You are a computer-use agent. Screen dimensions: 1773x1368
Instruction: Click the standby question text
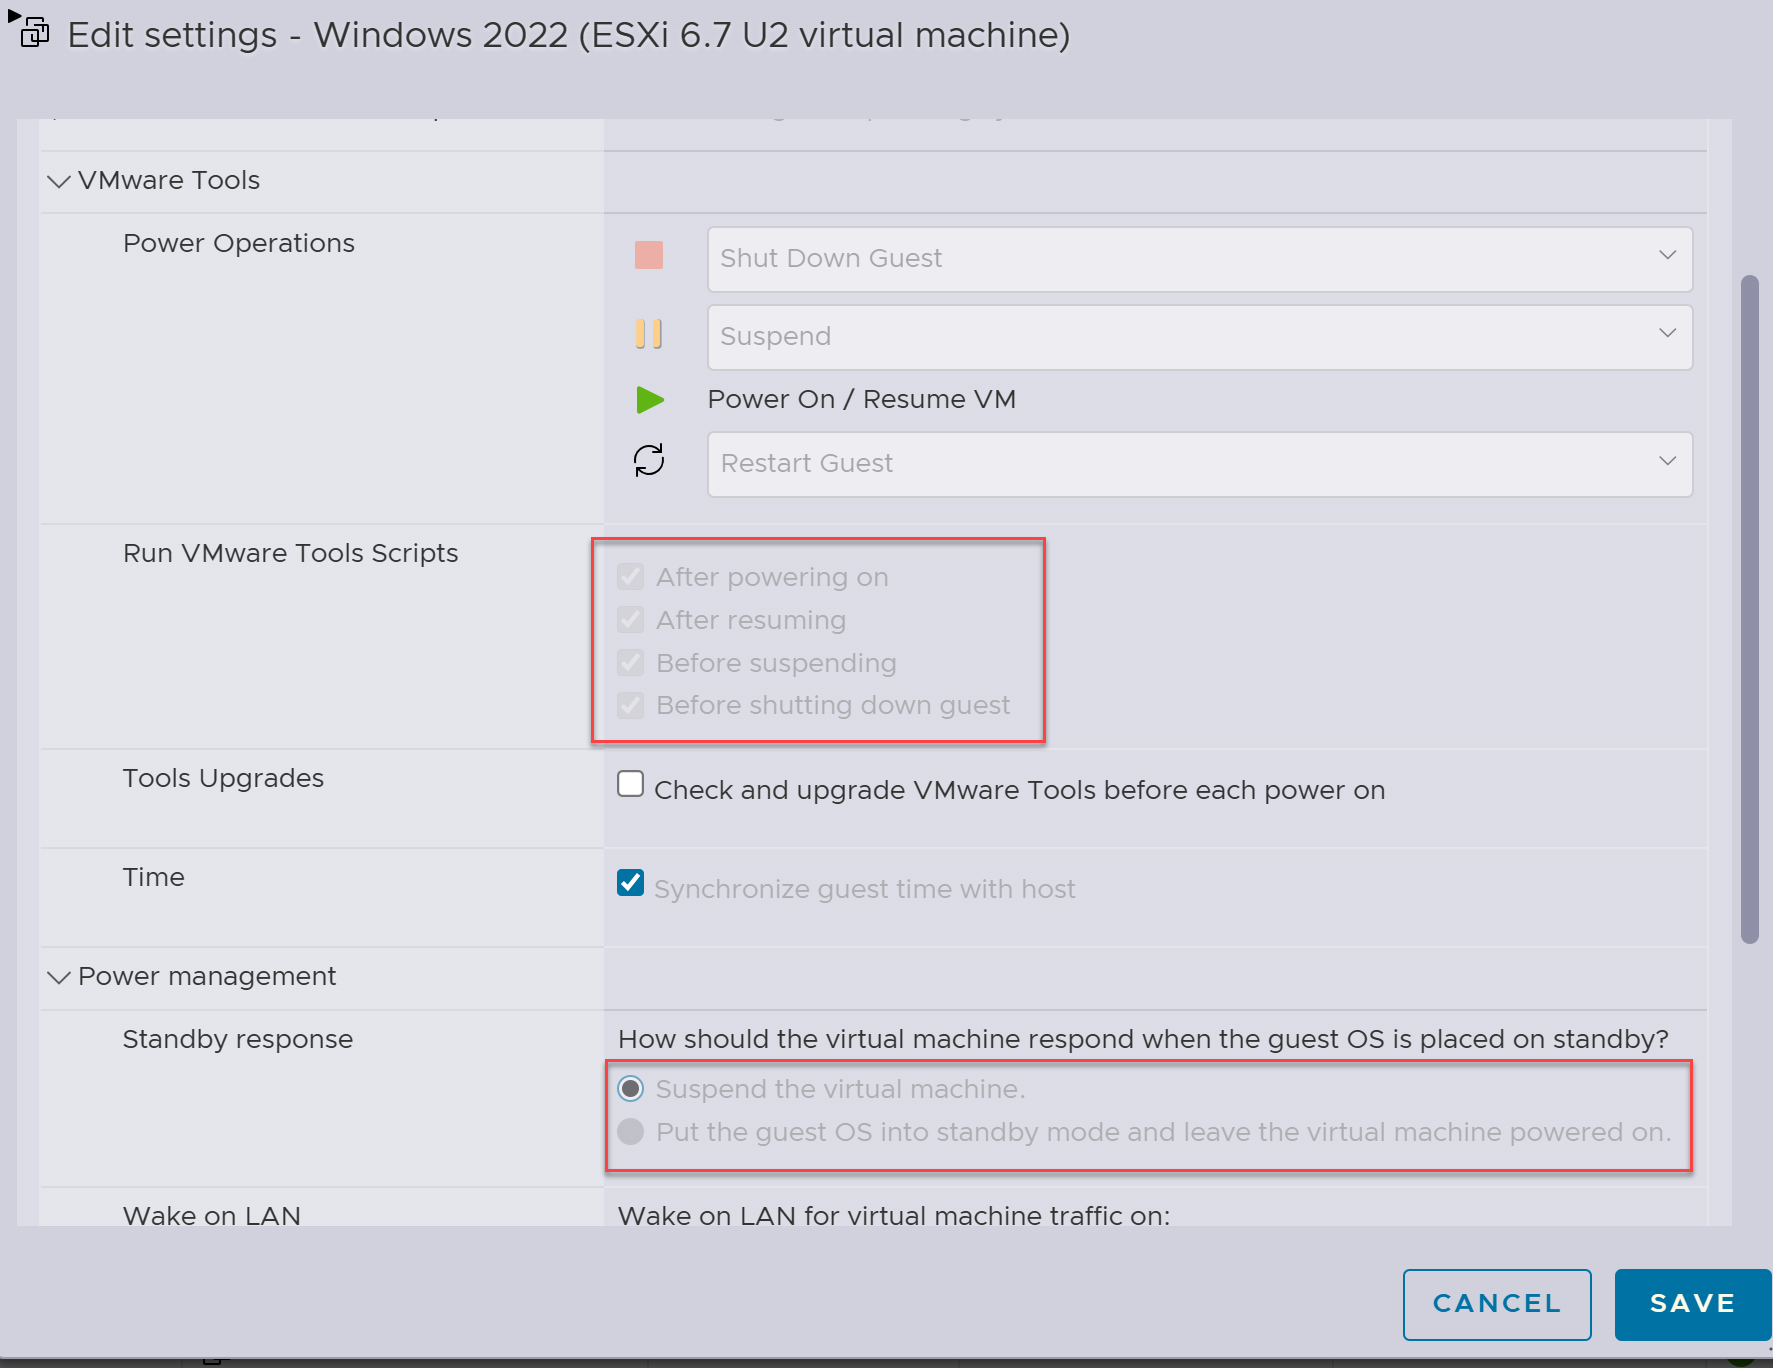tap(1143, 1040)
